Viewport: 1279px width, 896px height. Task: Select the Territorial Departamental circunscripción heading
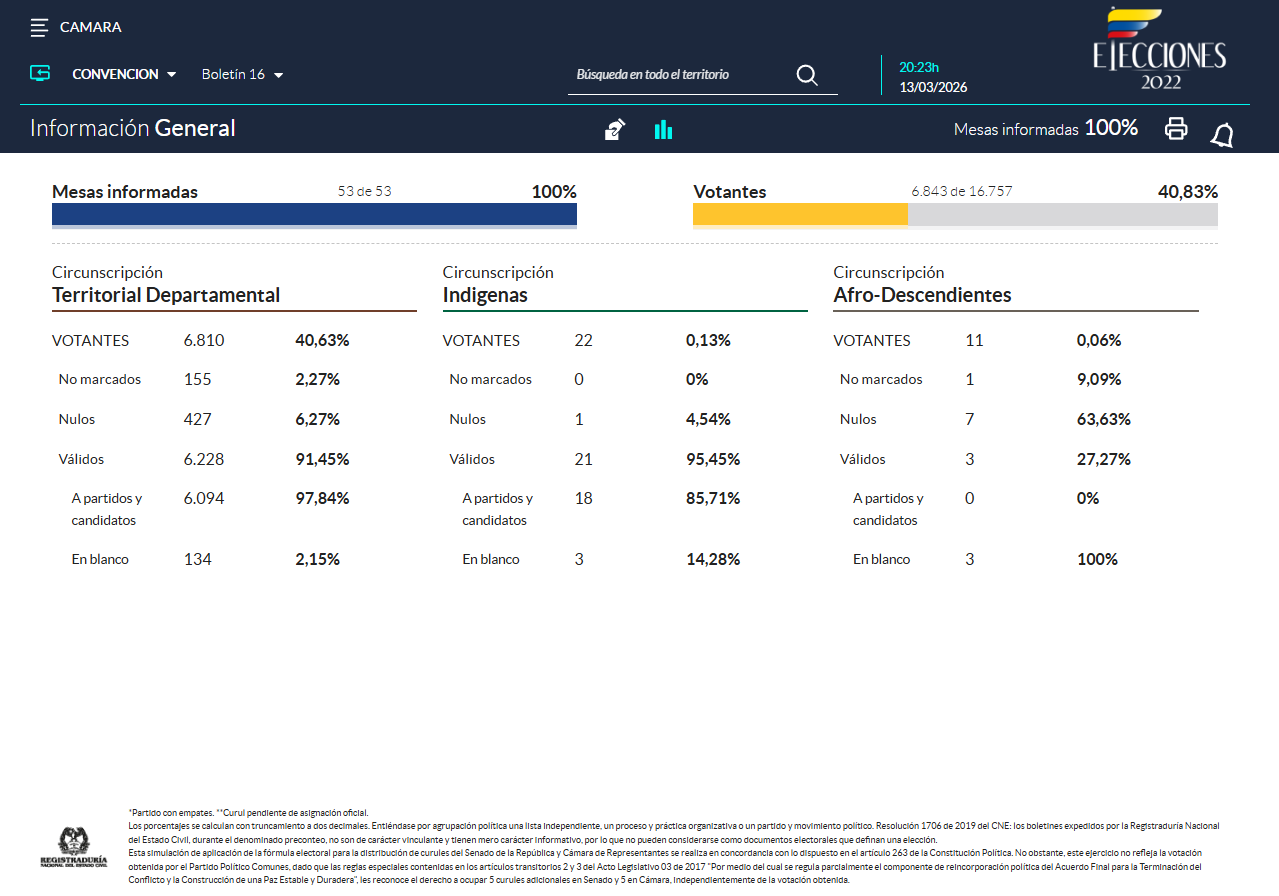click(166, 295)
